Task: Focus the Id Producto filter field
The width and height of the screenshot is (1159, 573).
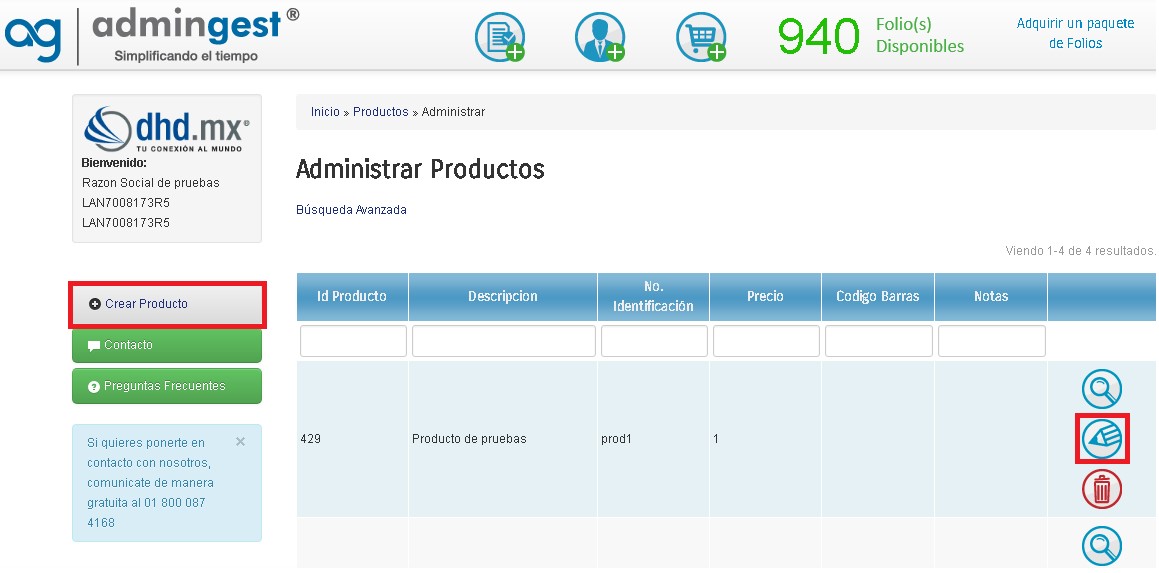Action: click(353, 341)
